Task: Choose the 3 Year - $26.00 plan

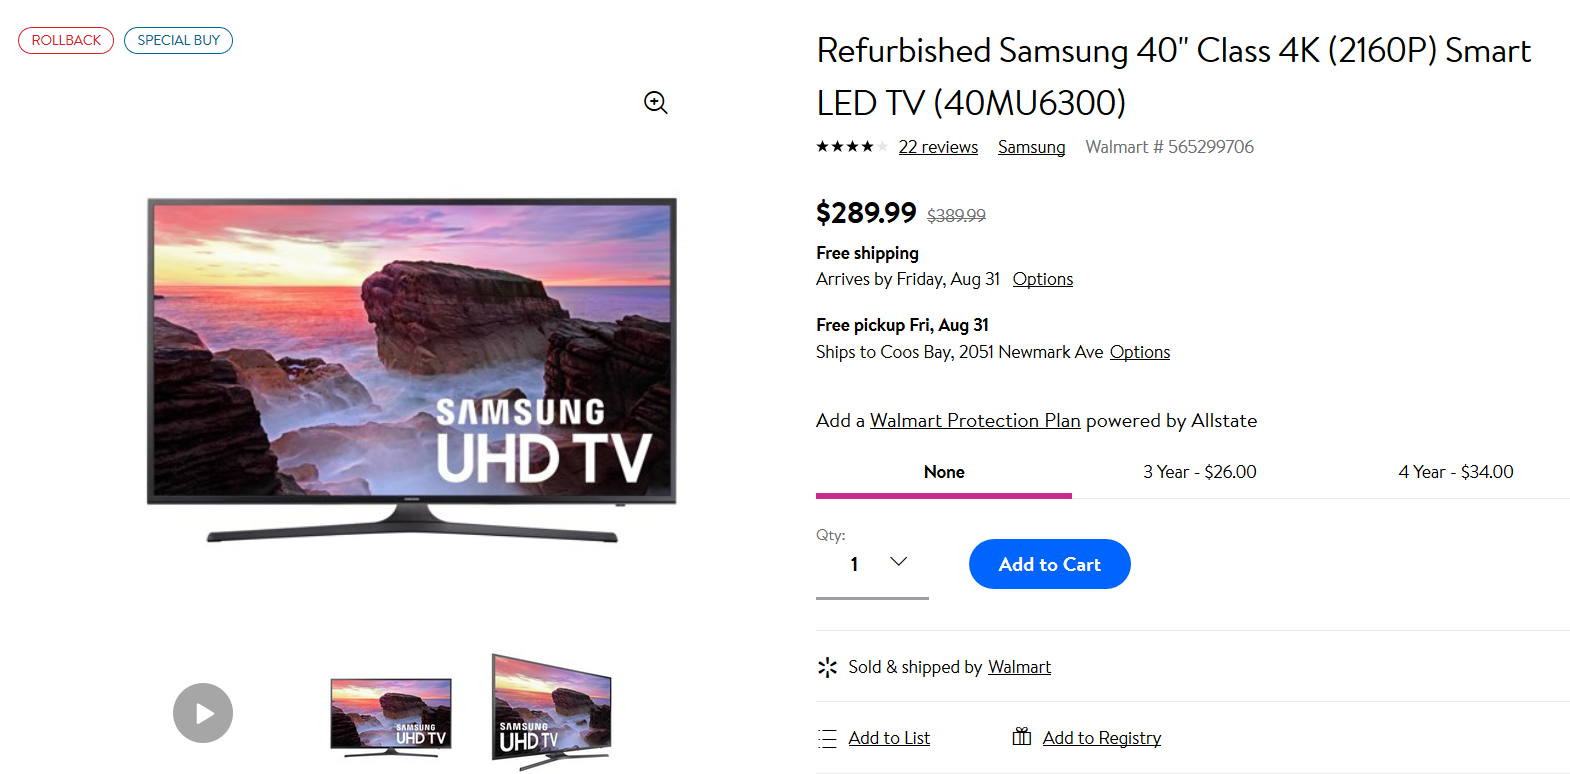Action: click(x=1199, y=472)
